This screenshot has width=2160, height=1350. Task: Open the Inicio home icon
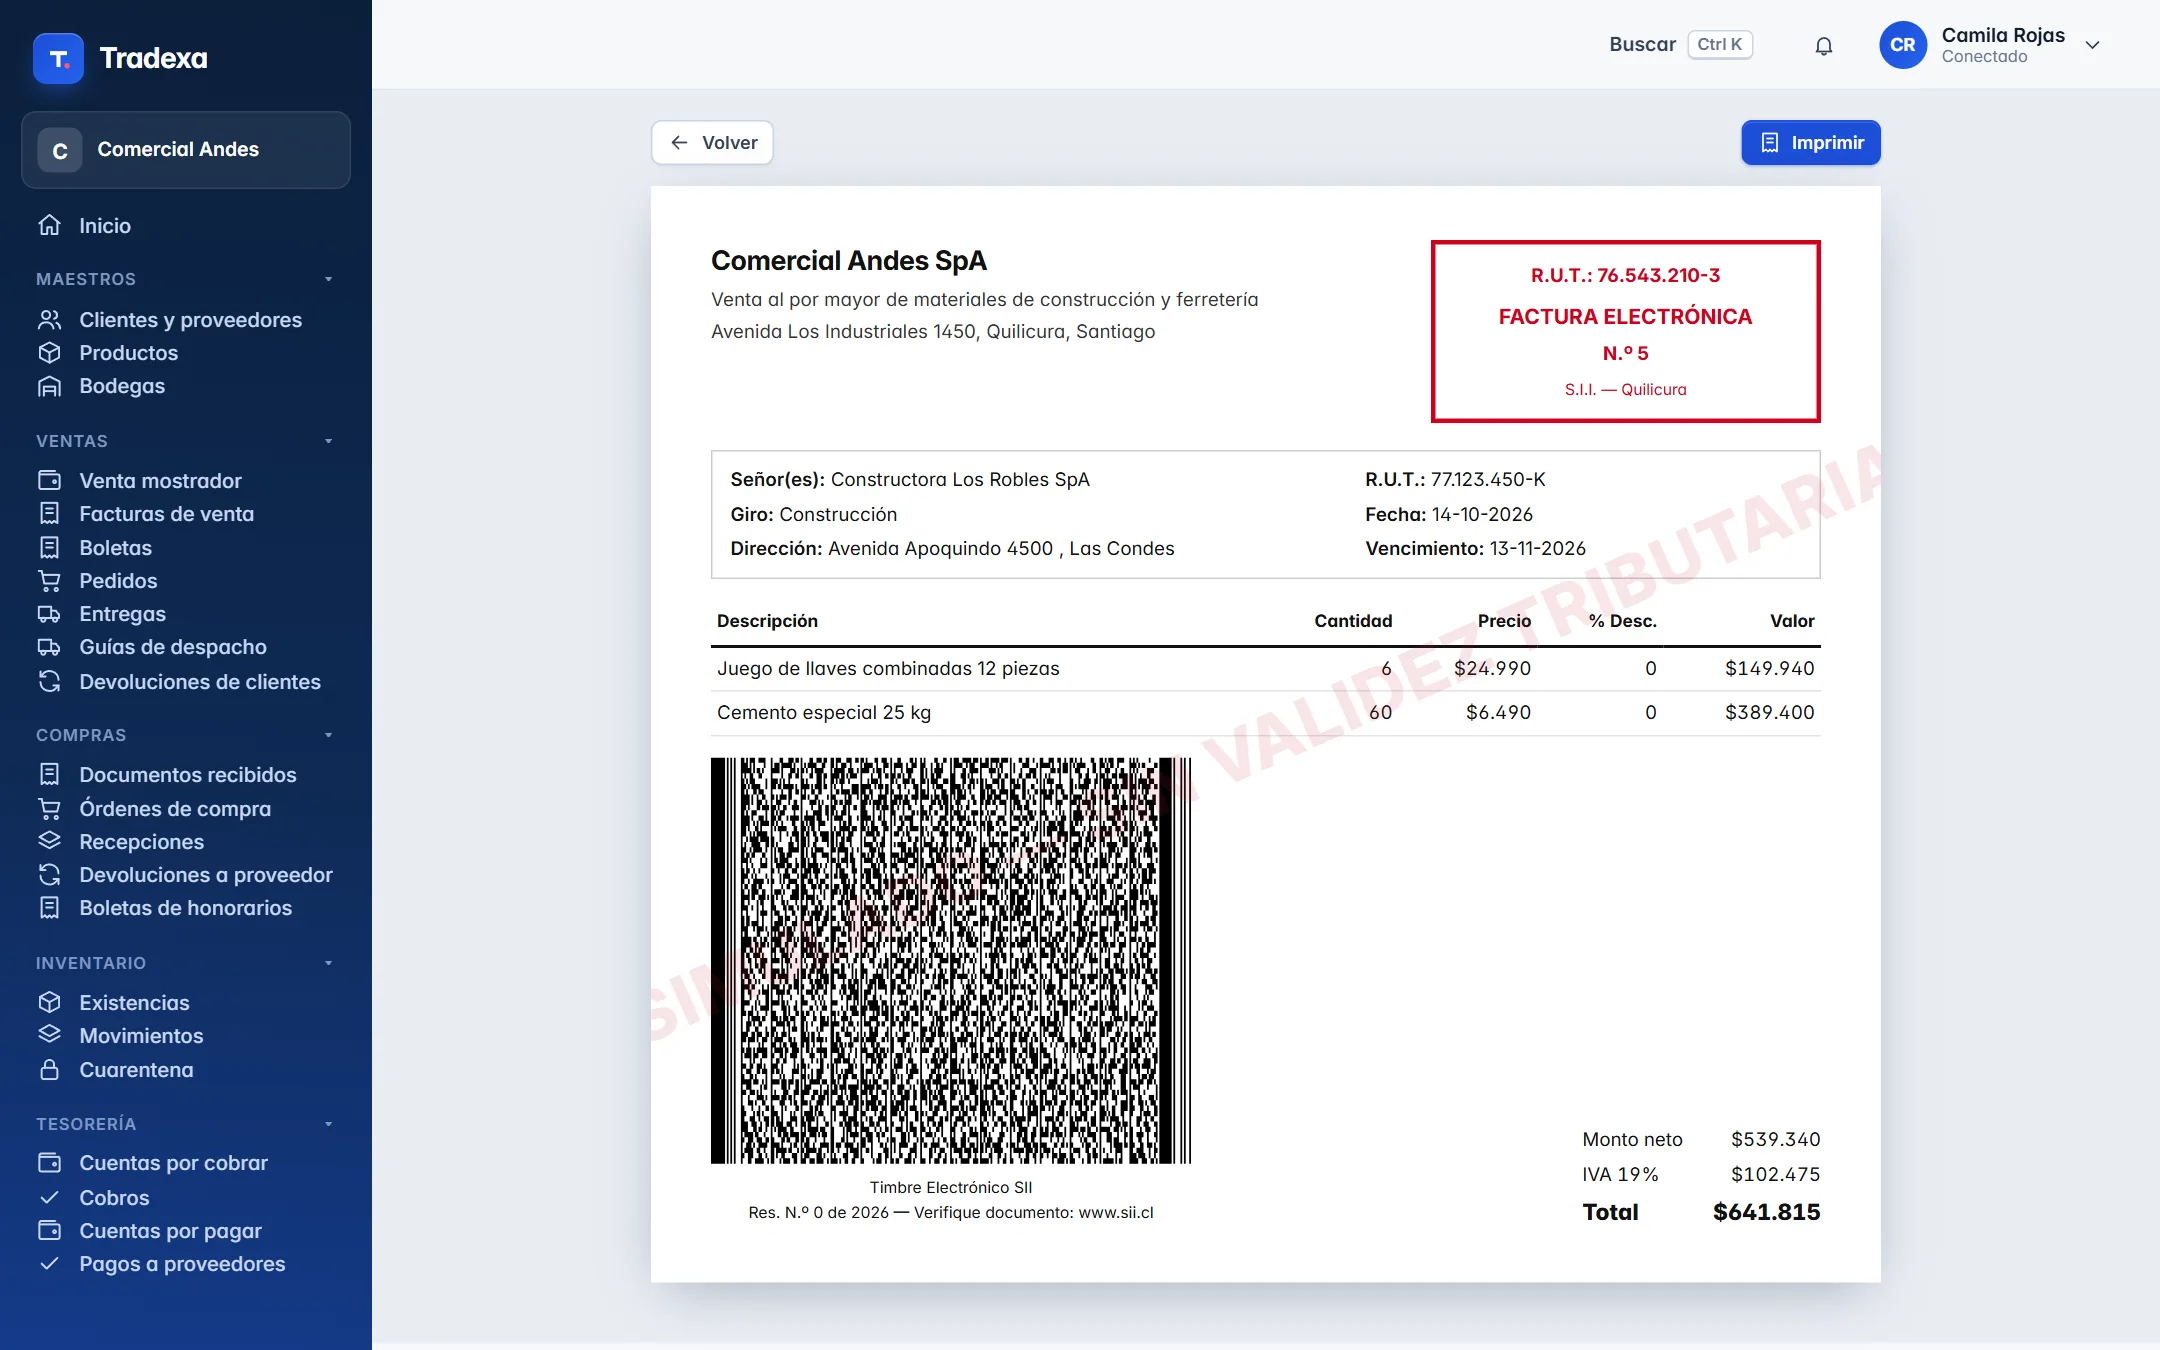pyautogui.click(x=50, y=225)
